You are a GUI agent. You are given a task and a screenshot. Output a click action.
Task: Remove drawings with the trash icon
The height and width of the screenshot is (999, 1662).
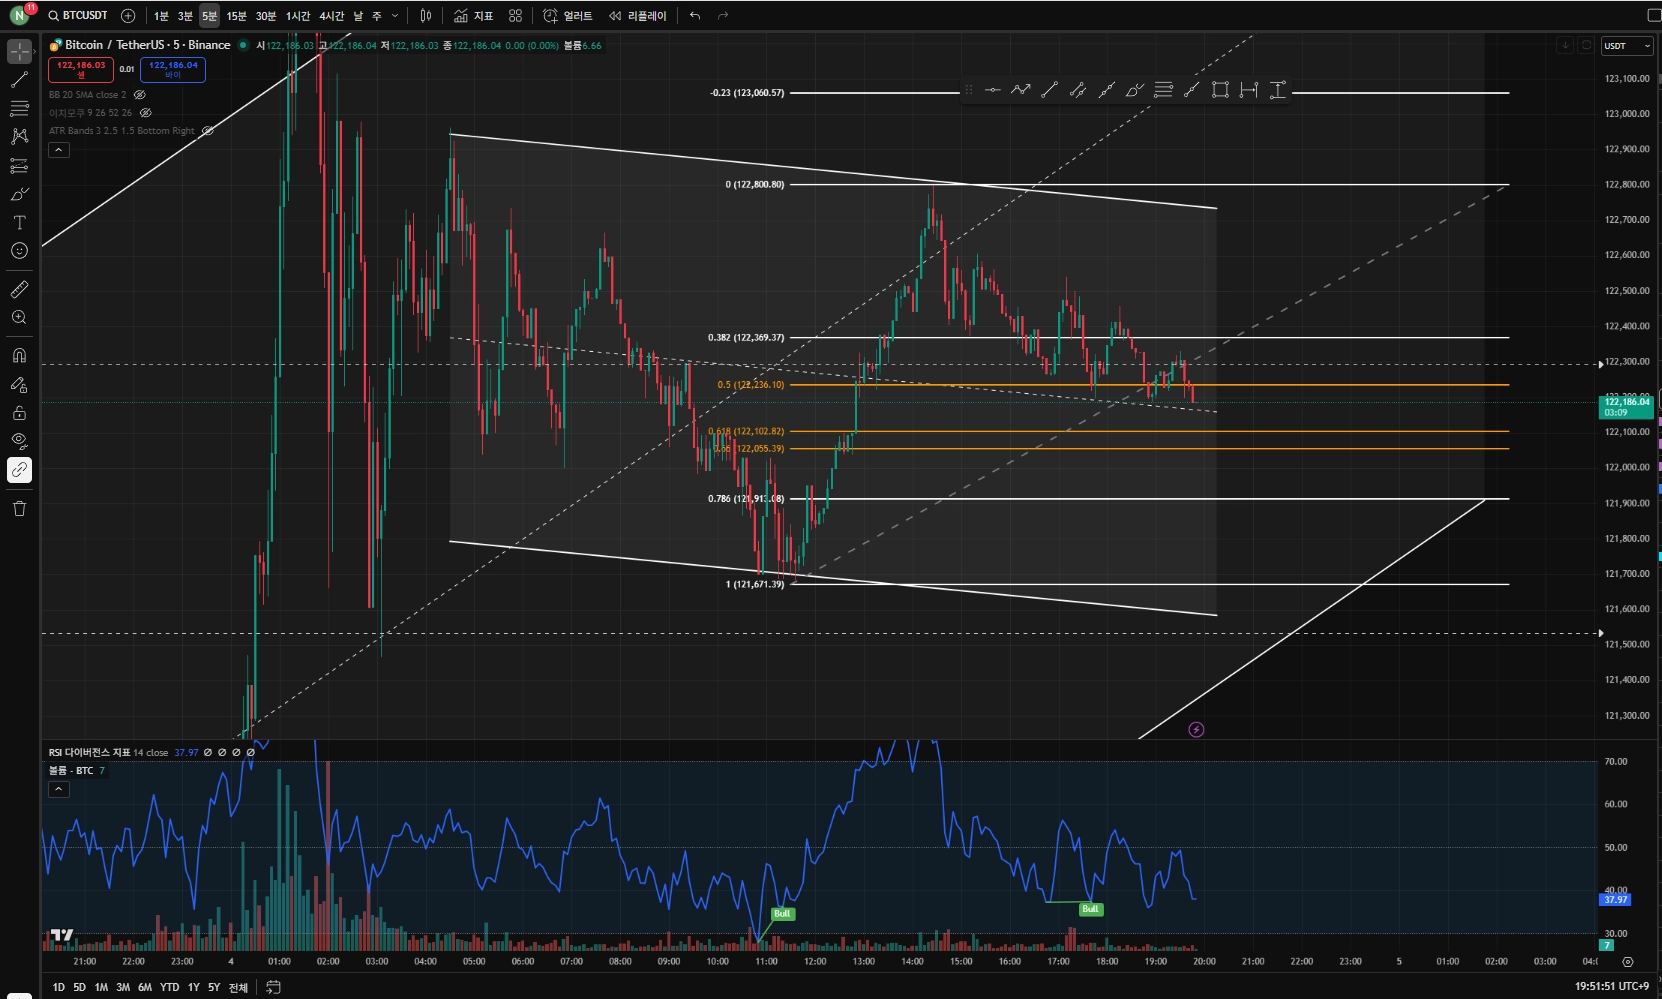(x=19, y=508)
